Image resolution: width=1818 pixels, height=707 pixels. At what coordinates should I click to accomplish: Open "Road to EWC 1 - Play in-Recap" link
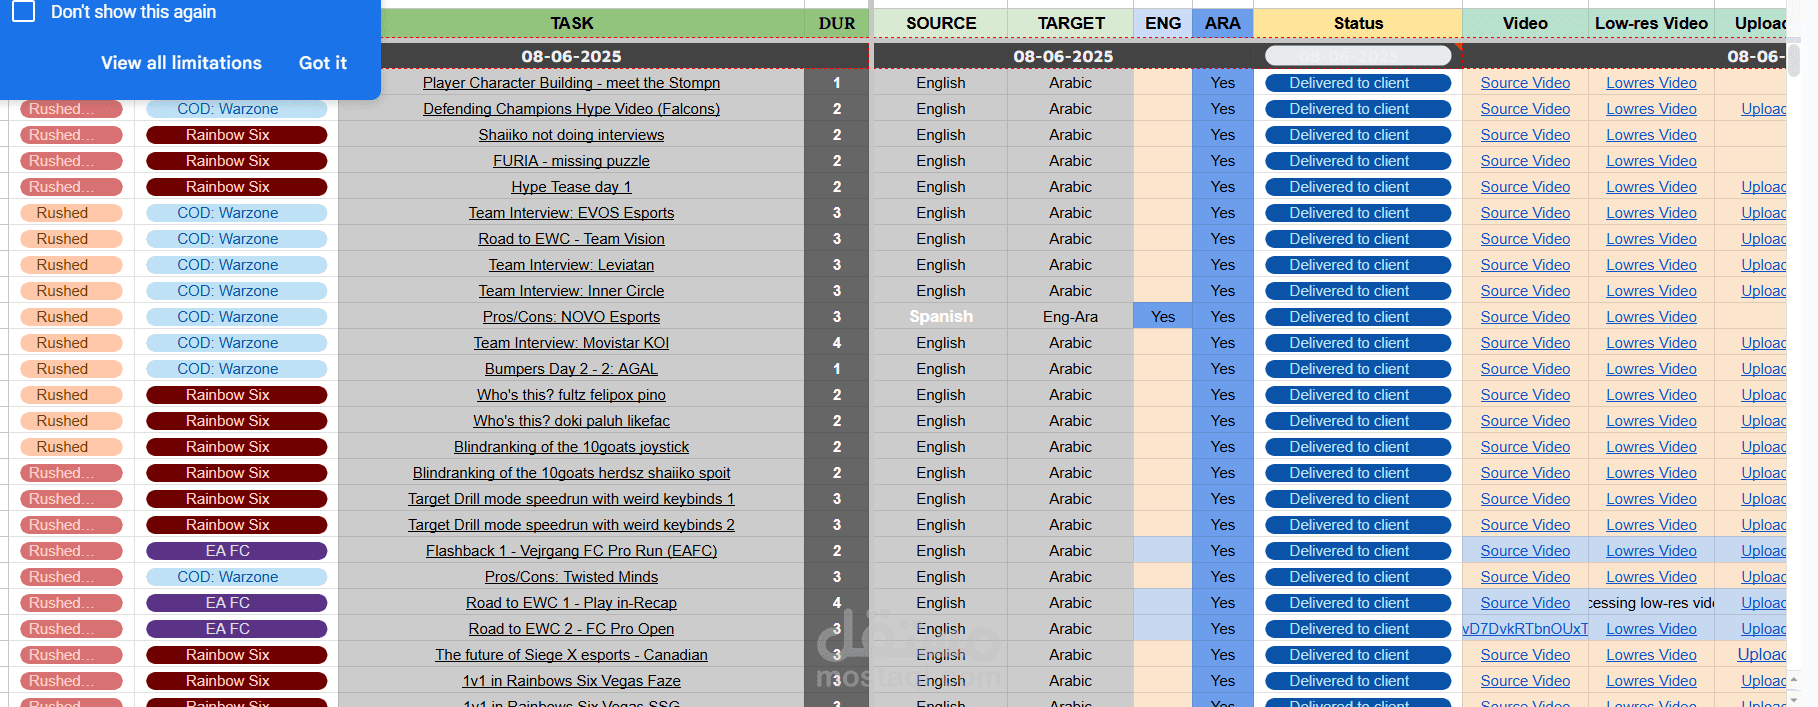(571, 603)
